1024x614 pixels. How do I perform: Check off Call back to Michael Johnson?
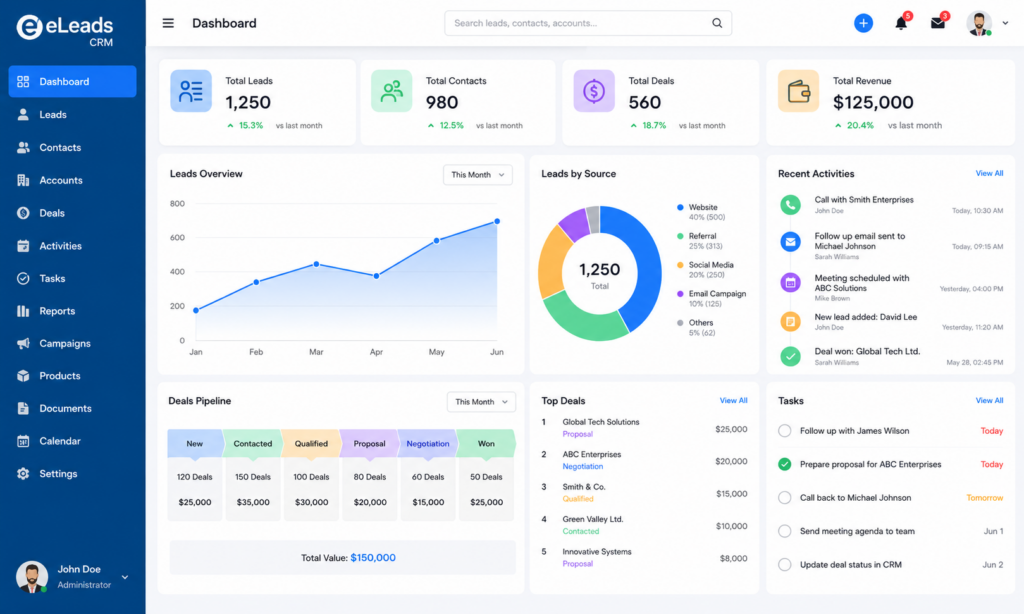(x=784, y=498)
